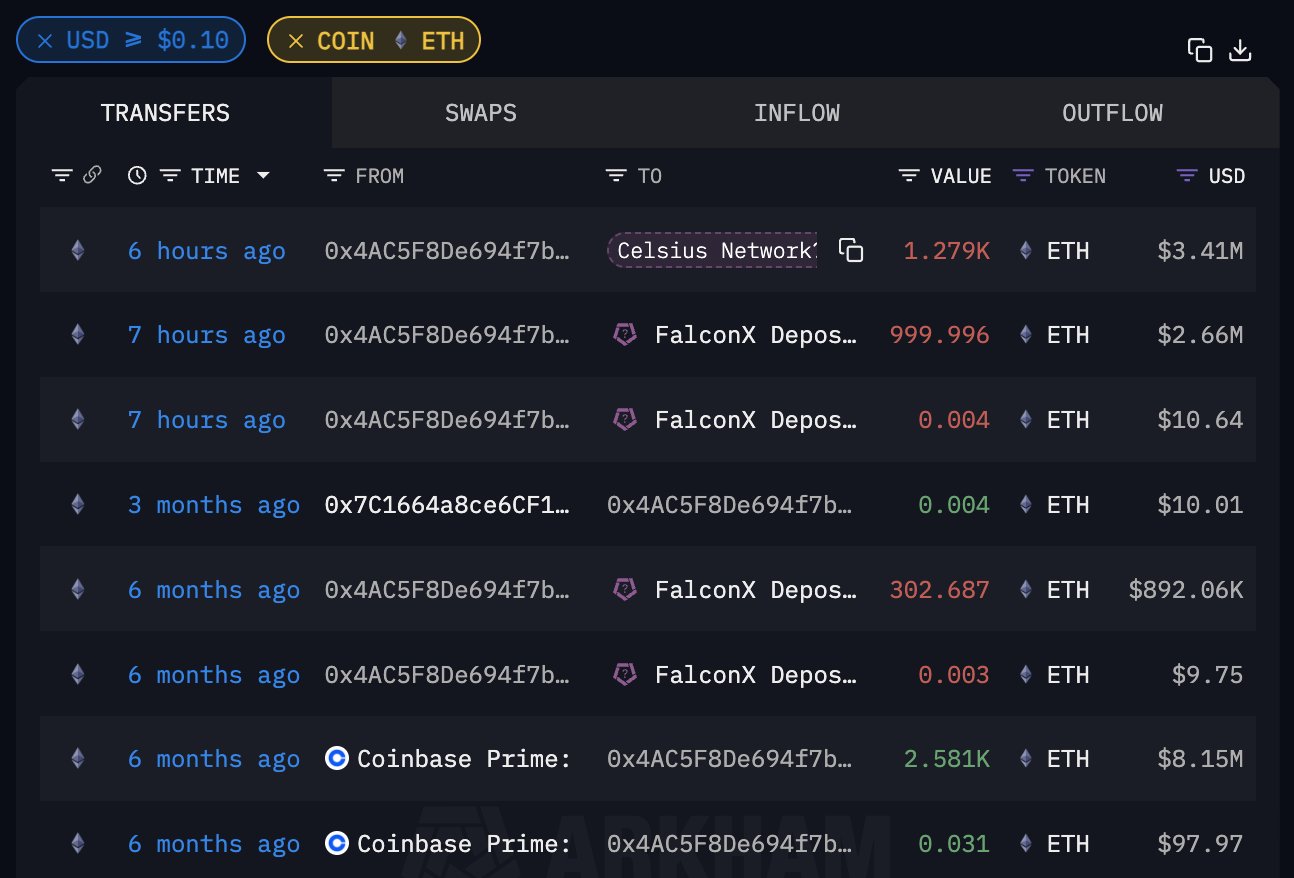The height and width of the screenshot is (878, 1294).
Task: Click the Ethereum icon in first transfer row
Action: coord(77,251)
